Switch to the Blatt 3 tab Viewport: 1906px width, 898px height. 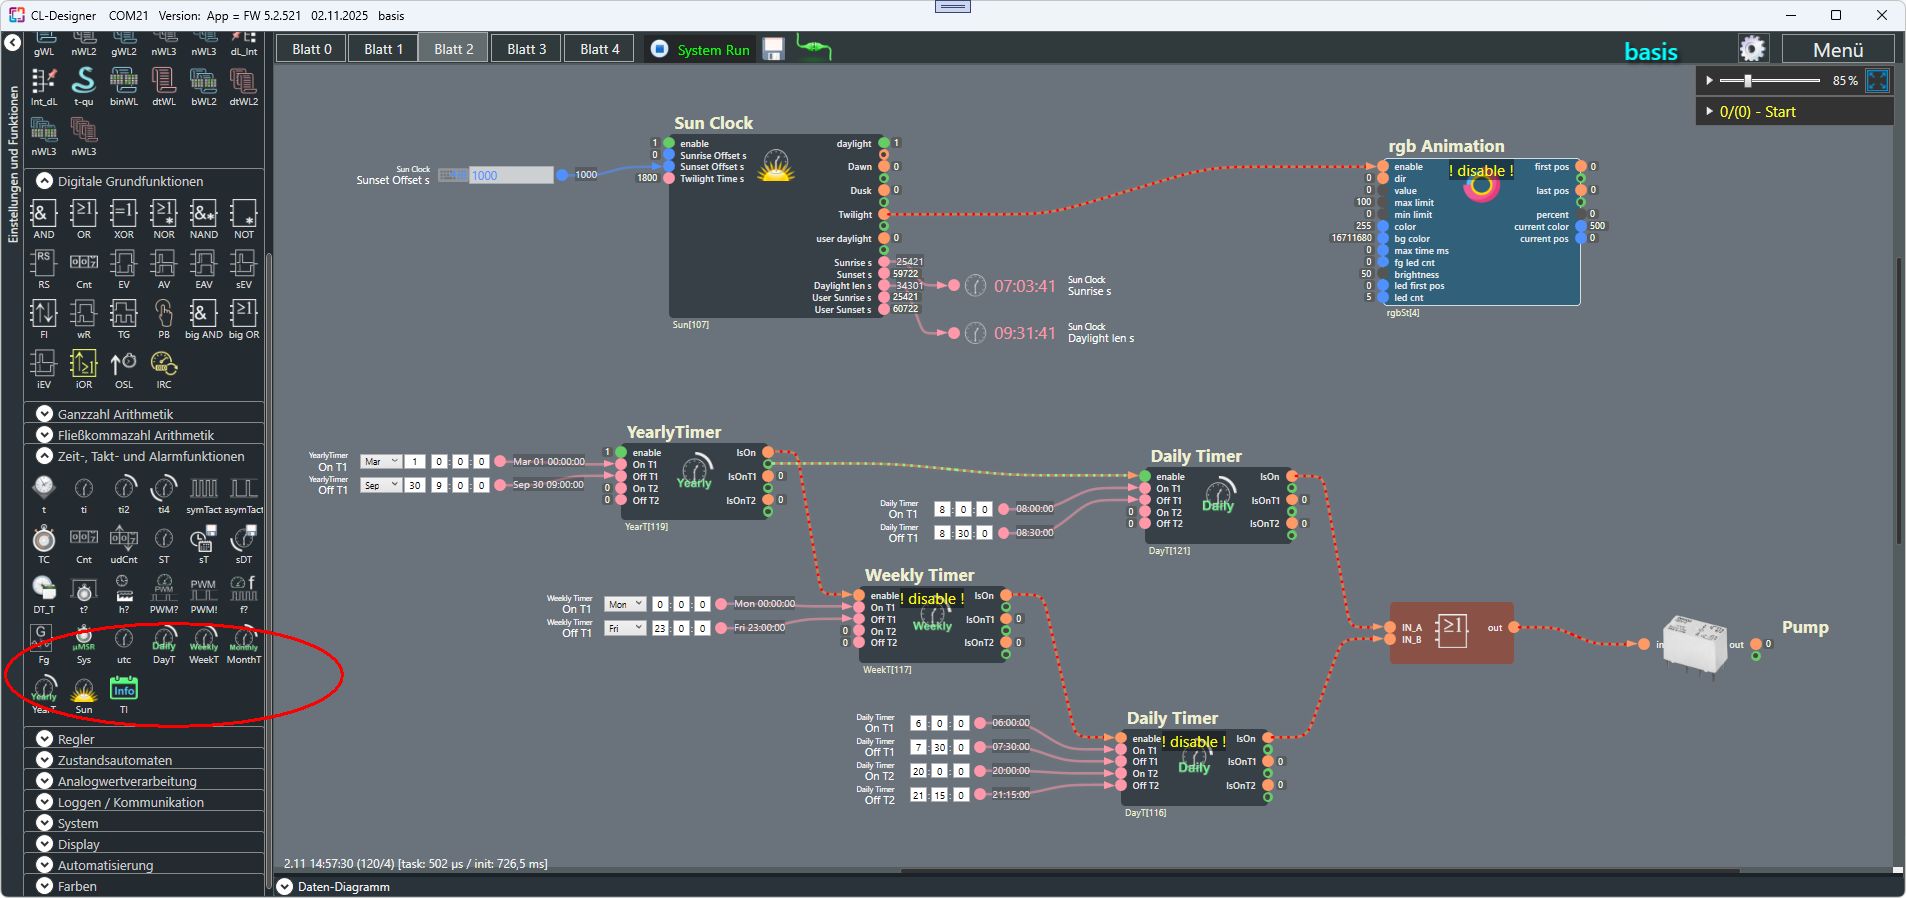tap(526, 49)
